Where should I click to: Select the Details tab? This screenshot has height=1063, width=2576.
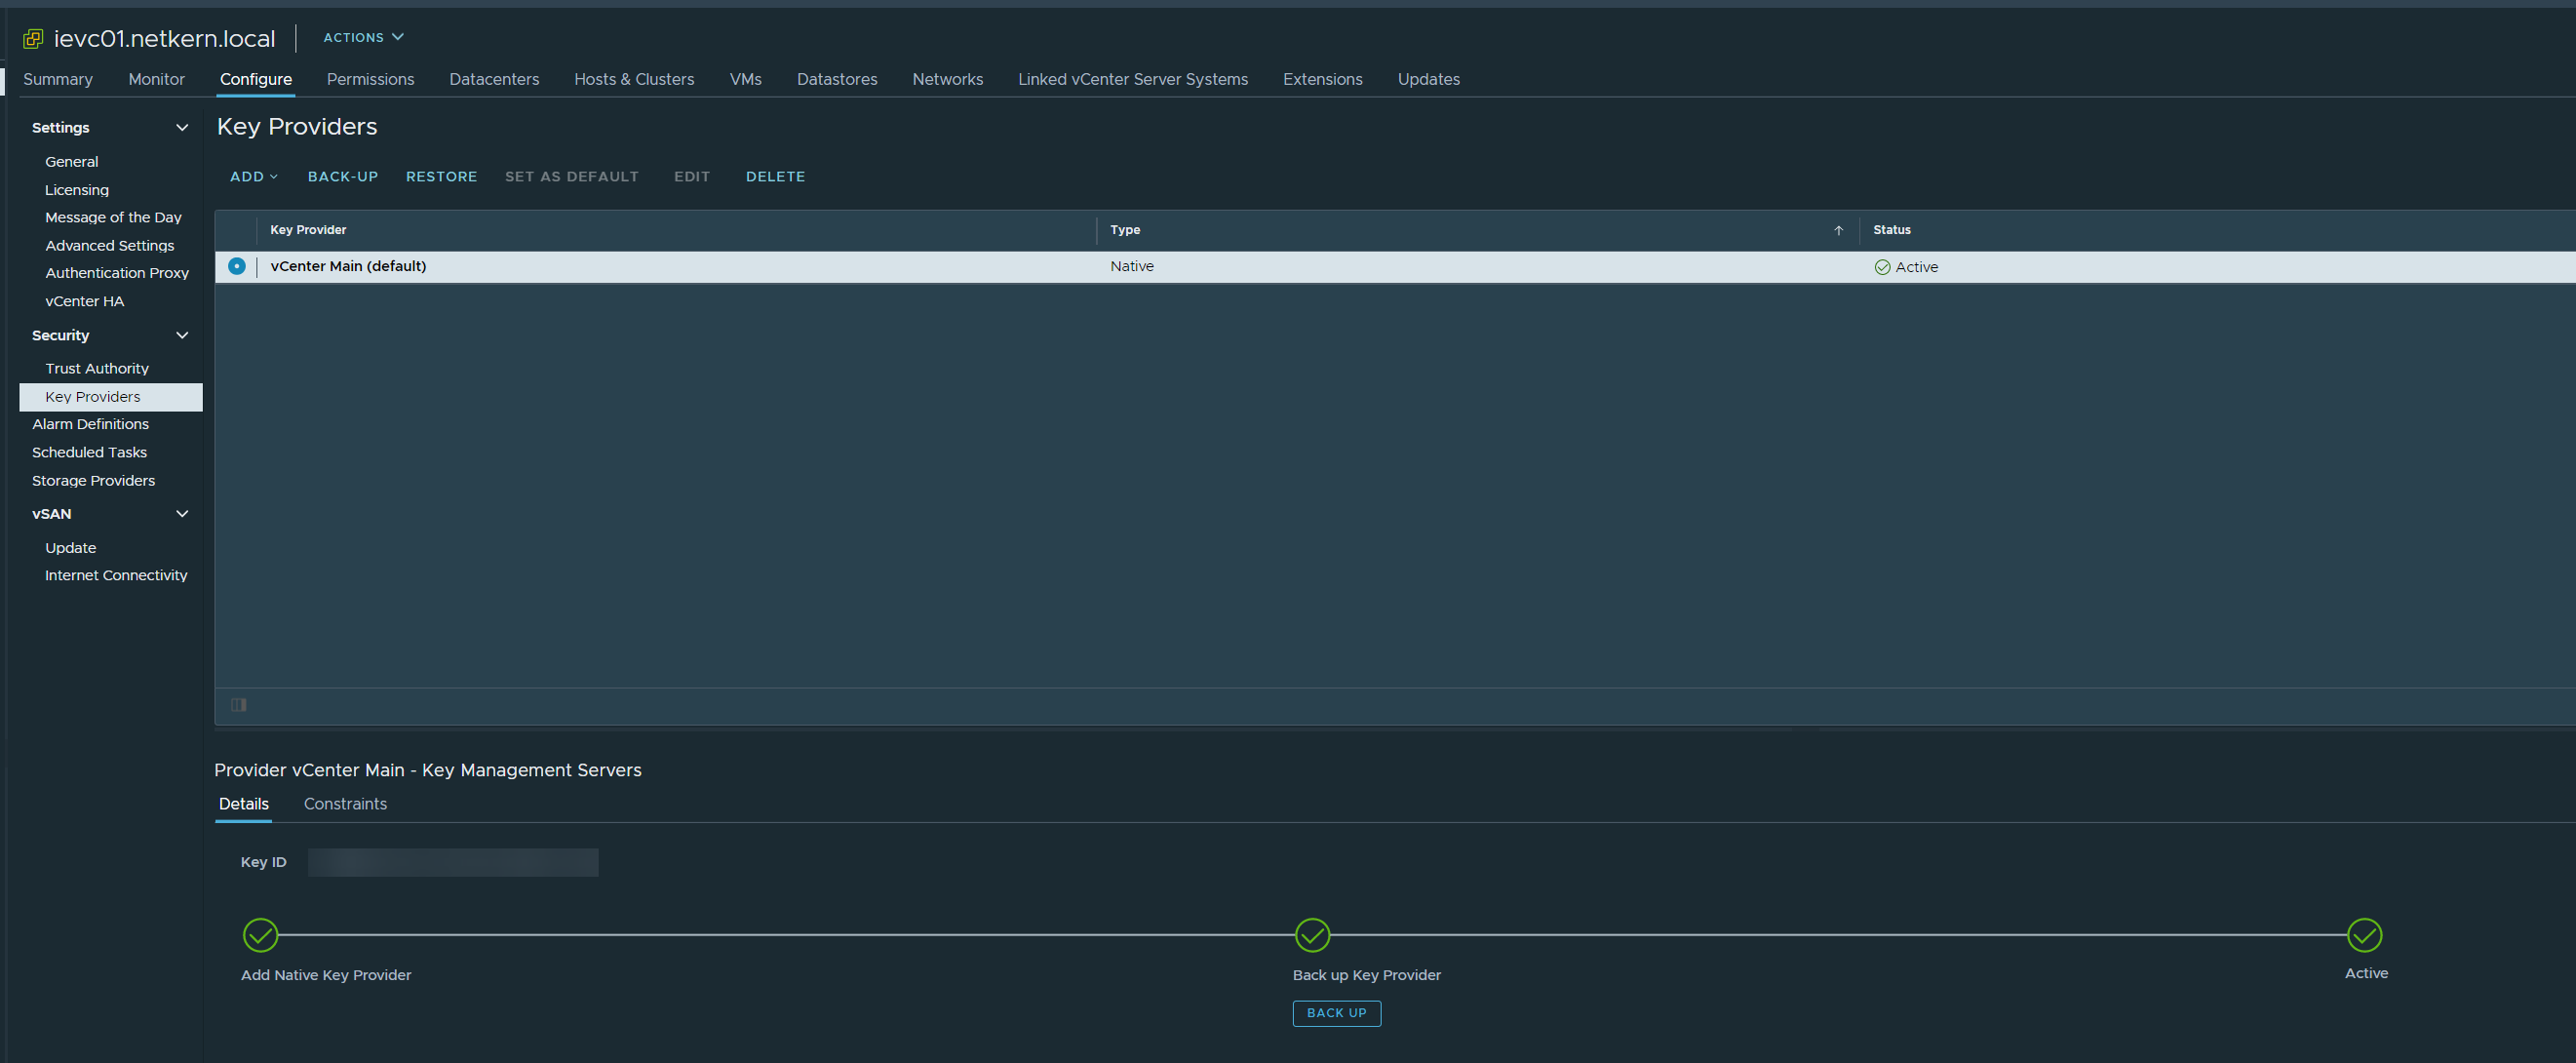[243, 804]
